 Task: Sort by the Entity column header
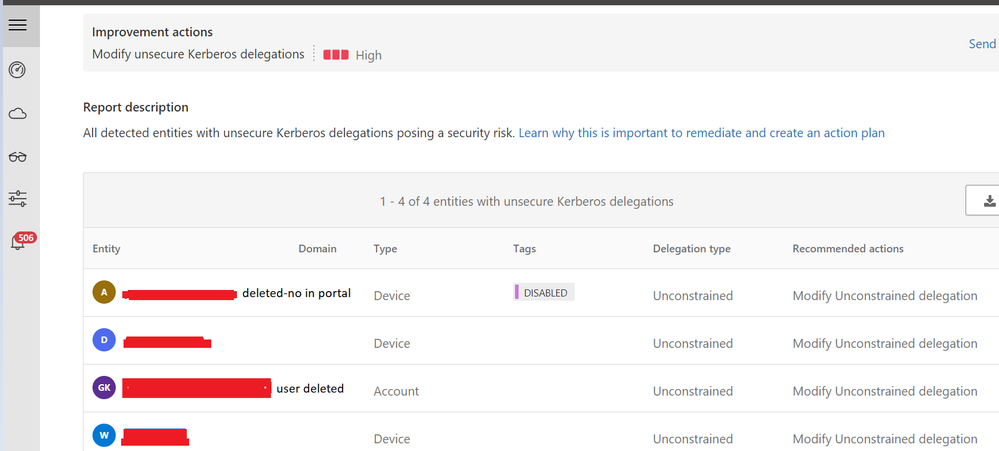coord(106,249)
